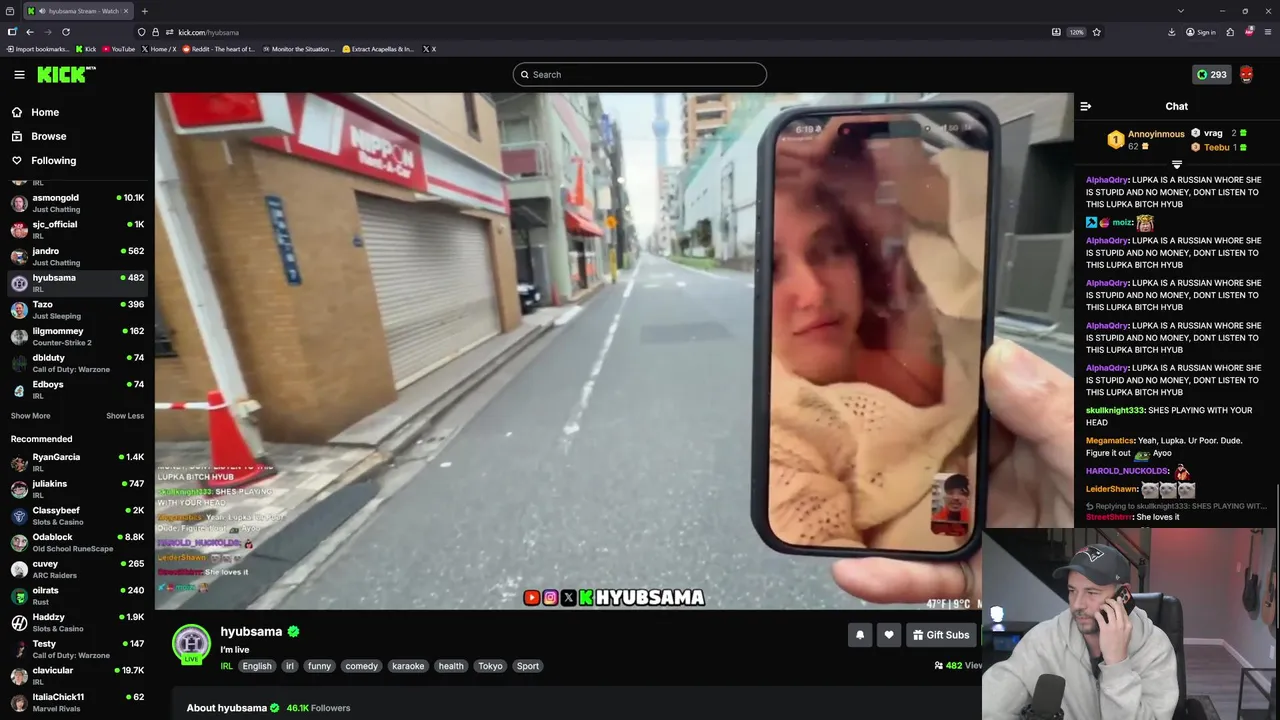Collapse chat with the arrow icon

1086,106
